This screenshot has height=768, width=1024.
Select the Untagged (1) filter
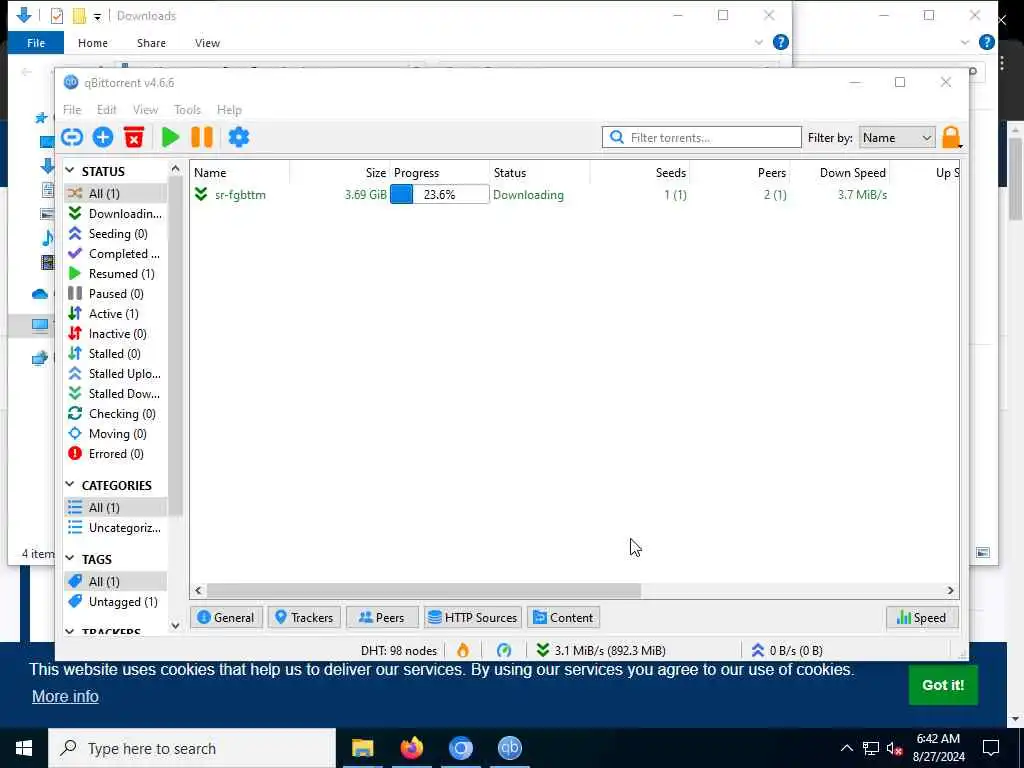[116, 601]
